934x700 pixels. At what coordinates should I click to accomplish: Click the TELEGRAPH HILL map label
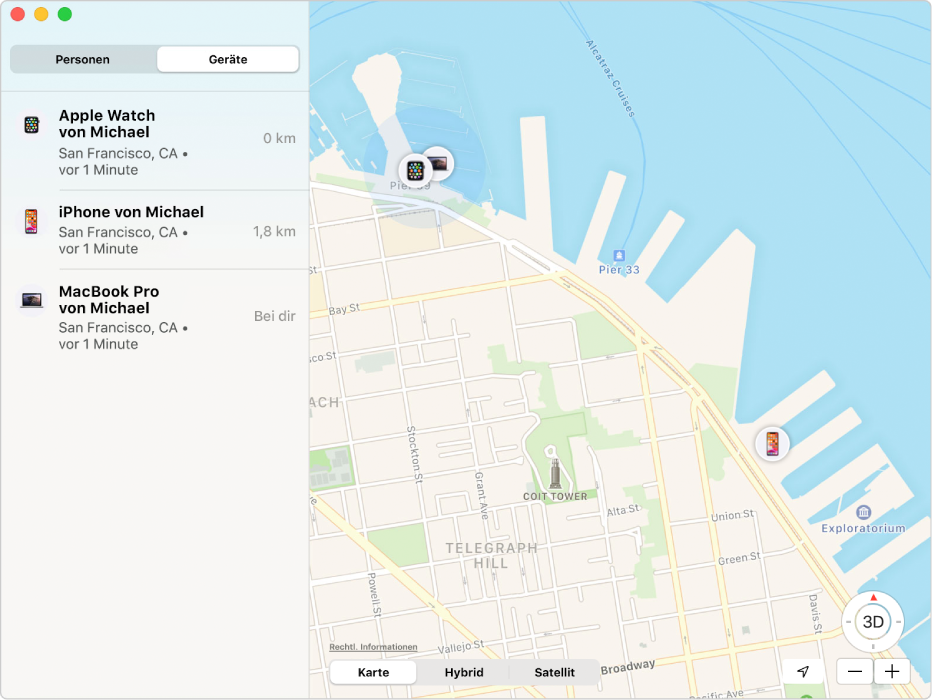(491, 555)
